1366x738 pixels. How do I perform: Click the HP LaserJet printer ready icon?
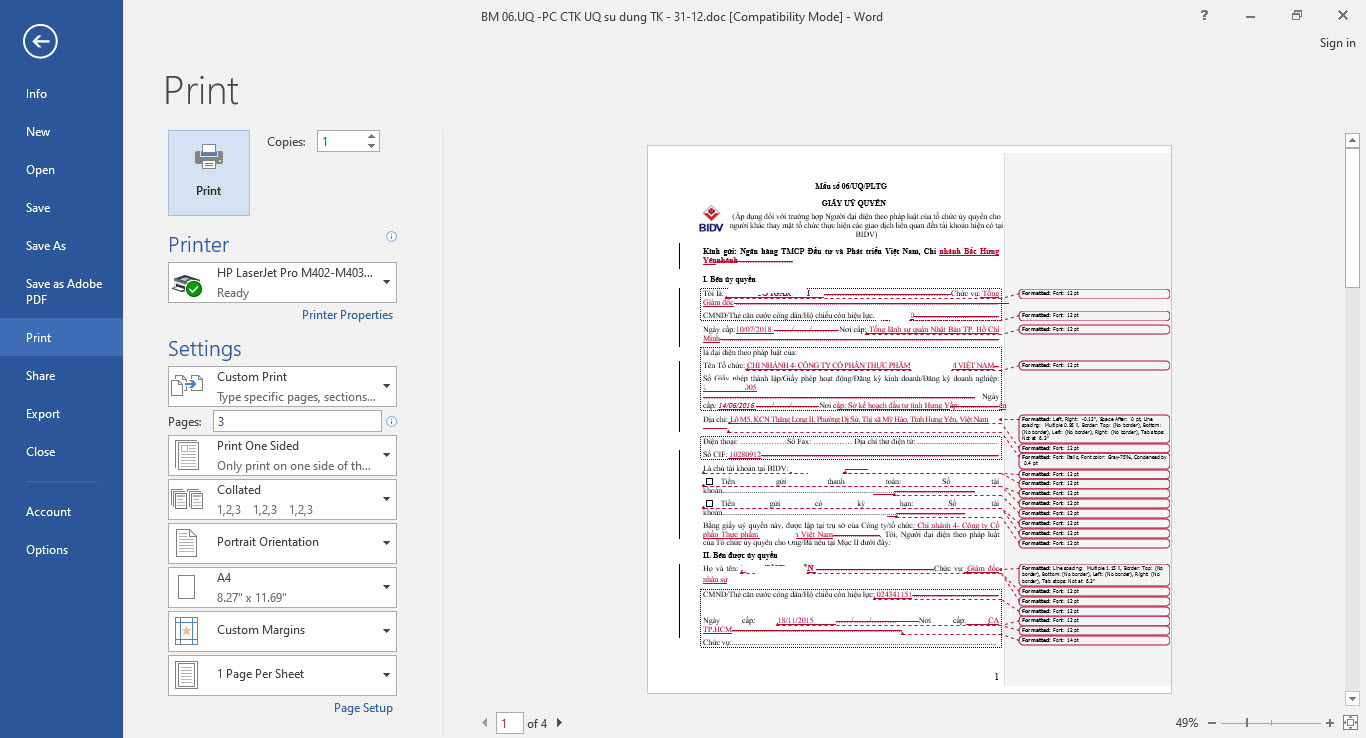187,285
